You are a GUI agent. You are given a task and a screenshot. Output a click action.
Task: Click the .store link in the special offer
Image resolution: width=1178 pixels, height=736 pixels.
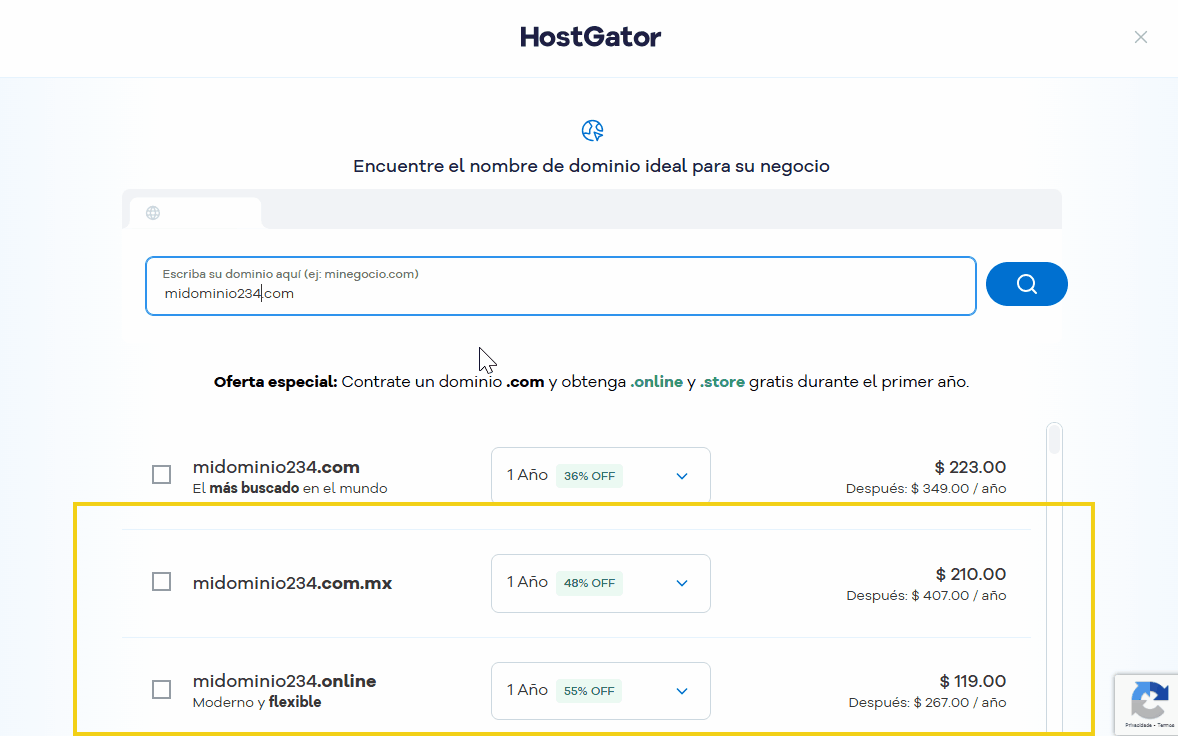(722, 382)
